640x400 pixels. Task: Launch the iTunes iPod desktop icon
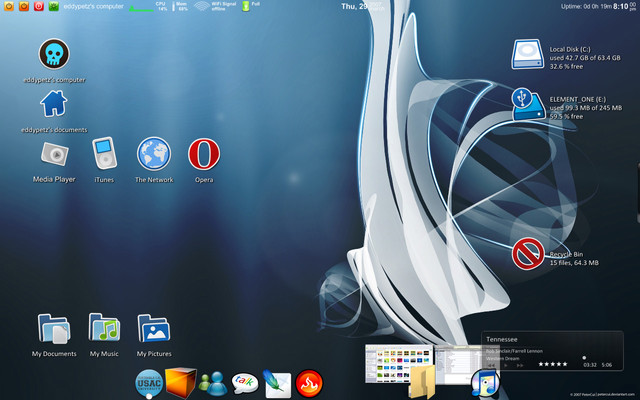104,153
